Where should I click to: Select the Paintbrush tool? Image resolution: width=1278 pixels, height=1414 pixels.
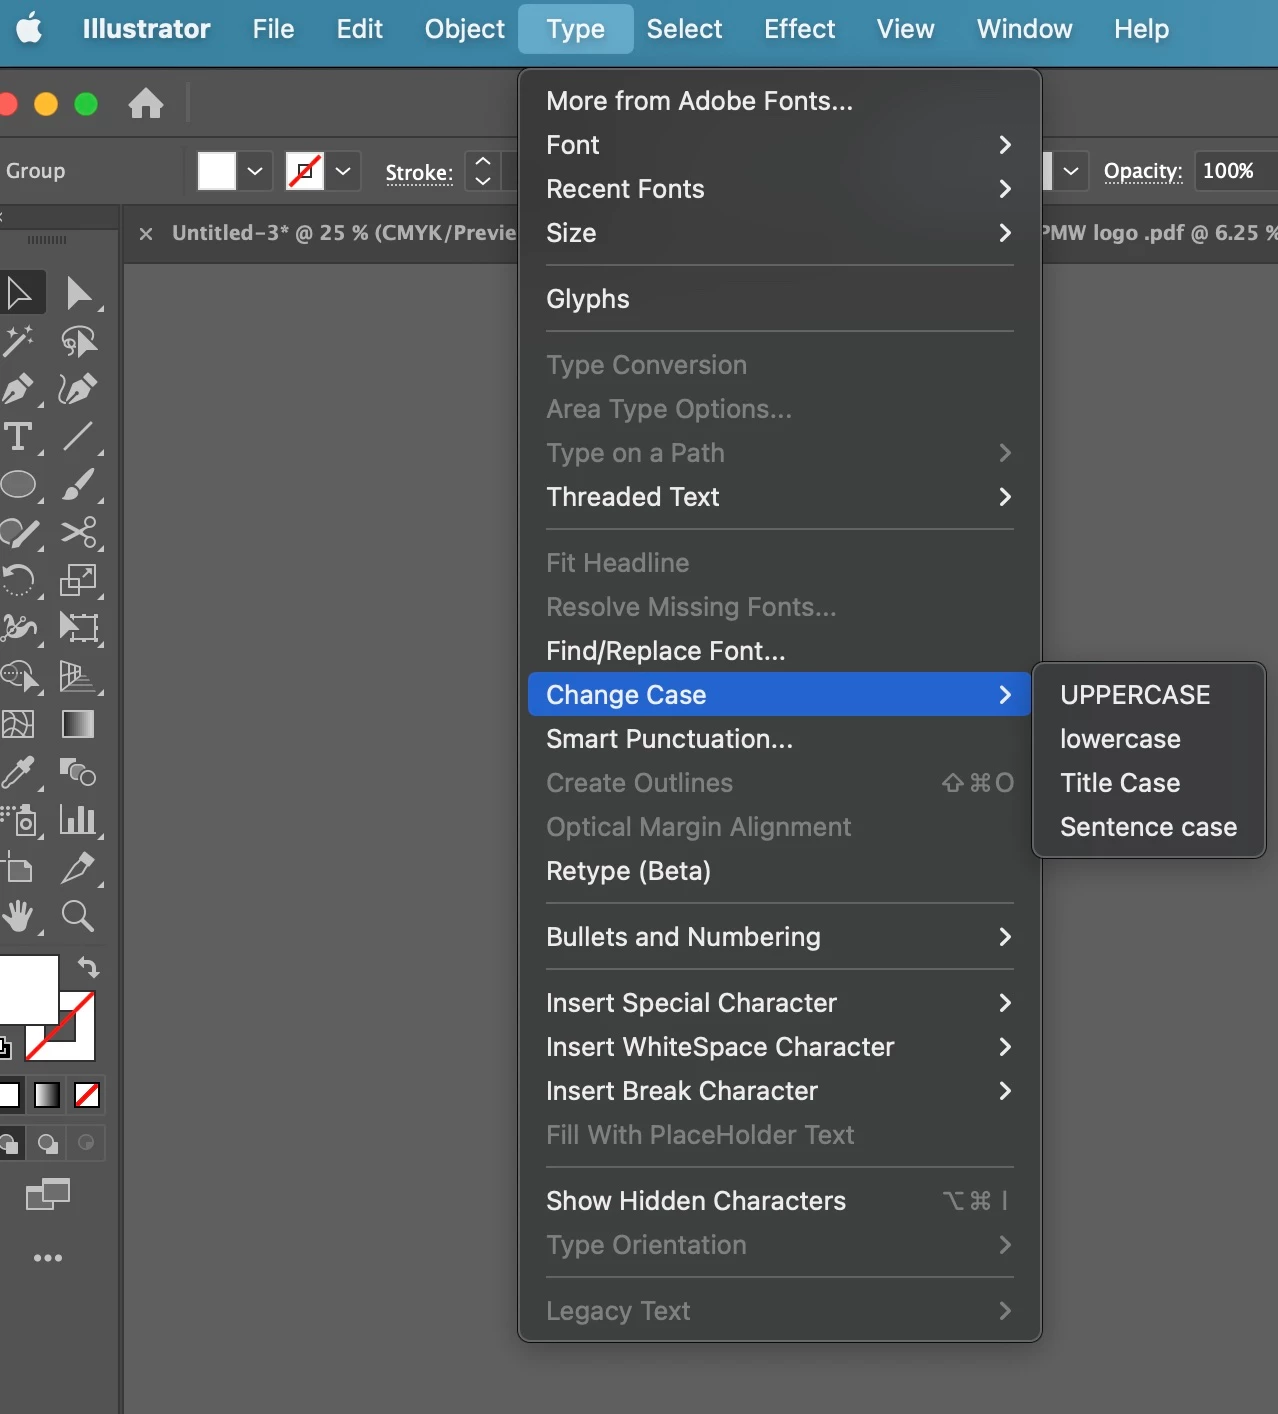[x=79, y=485]
